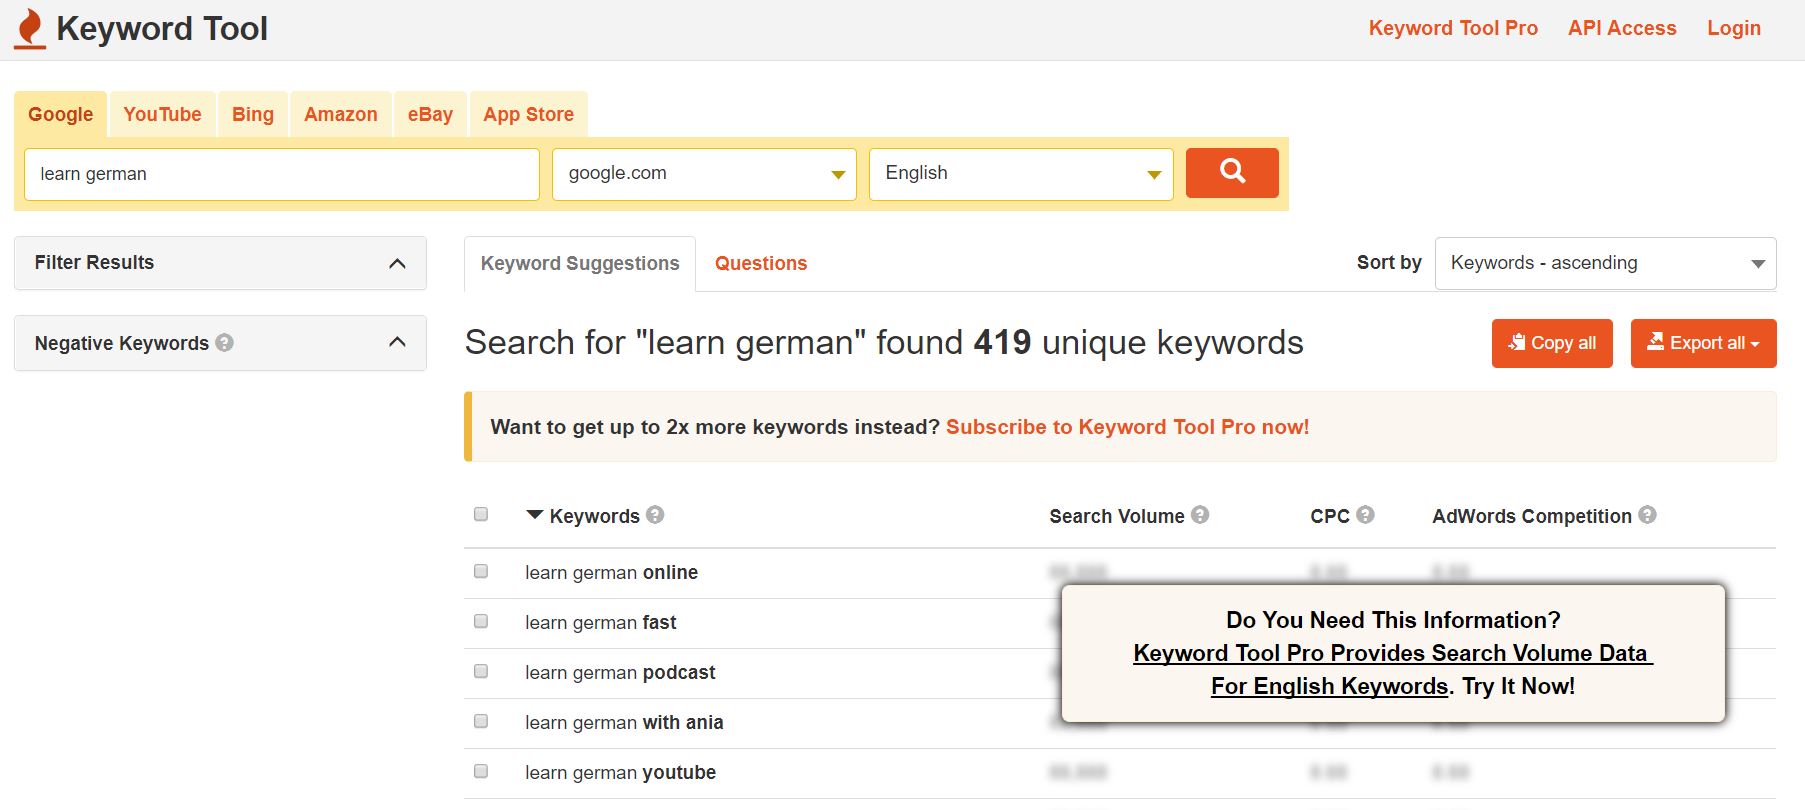Click the Copy all button

(1552, 343)
